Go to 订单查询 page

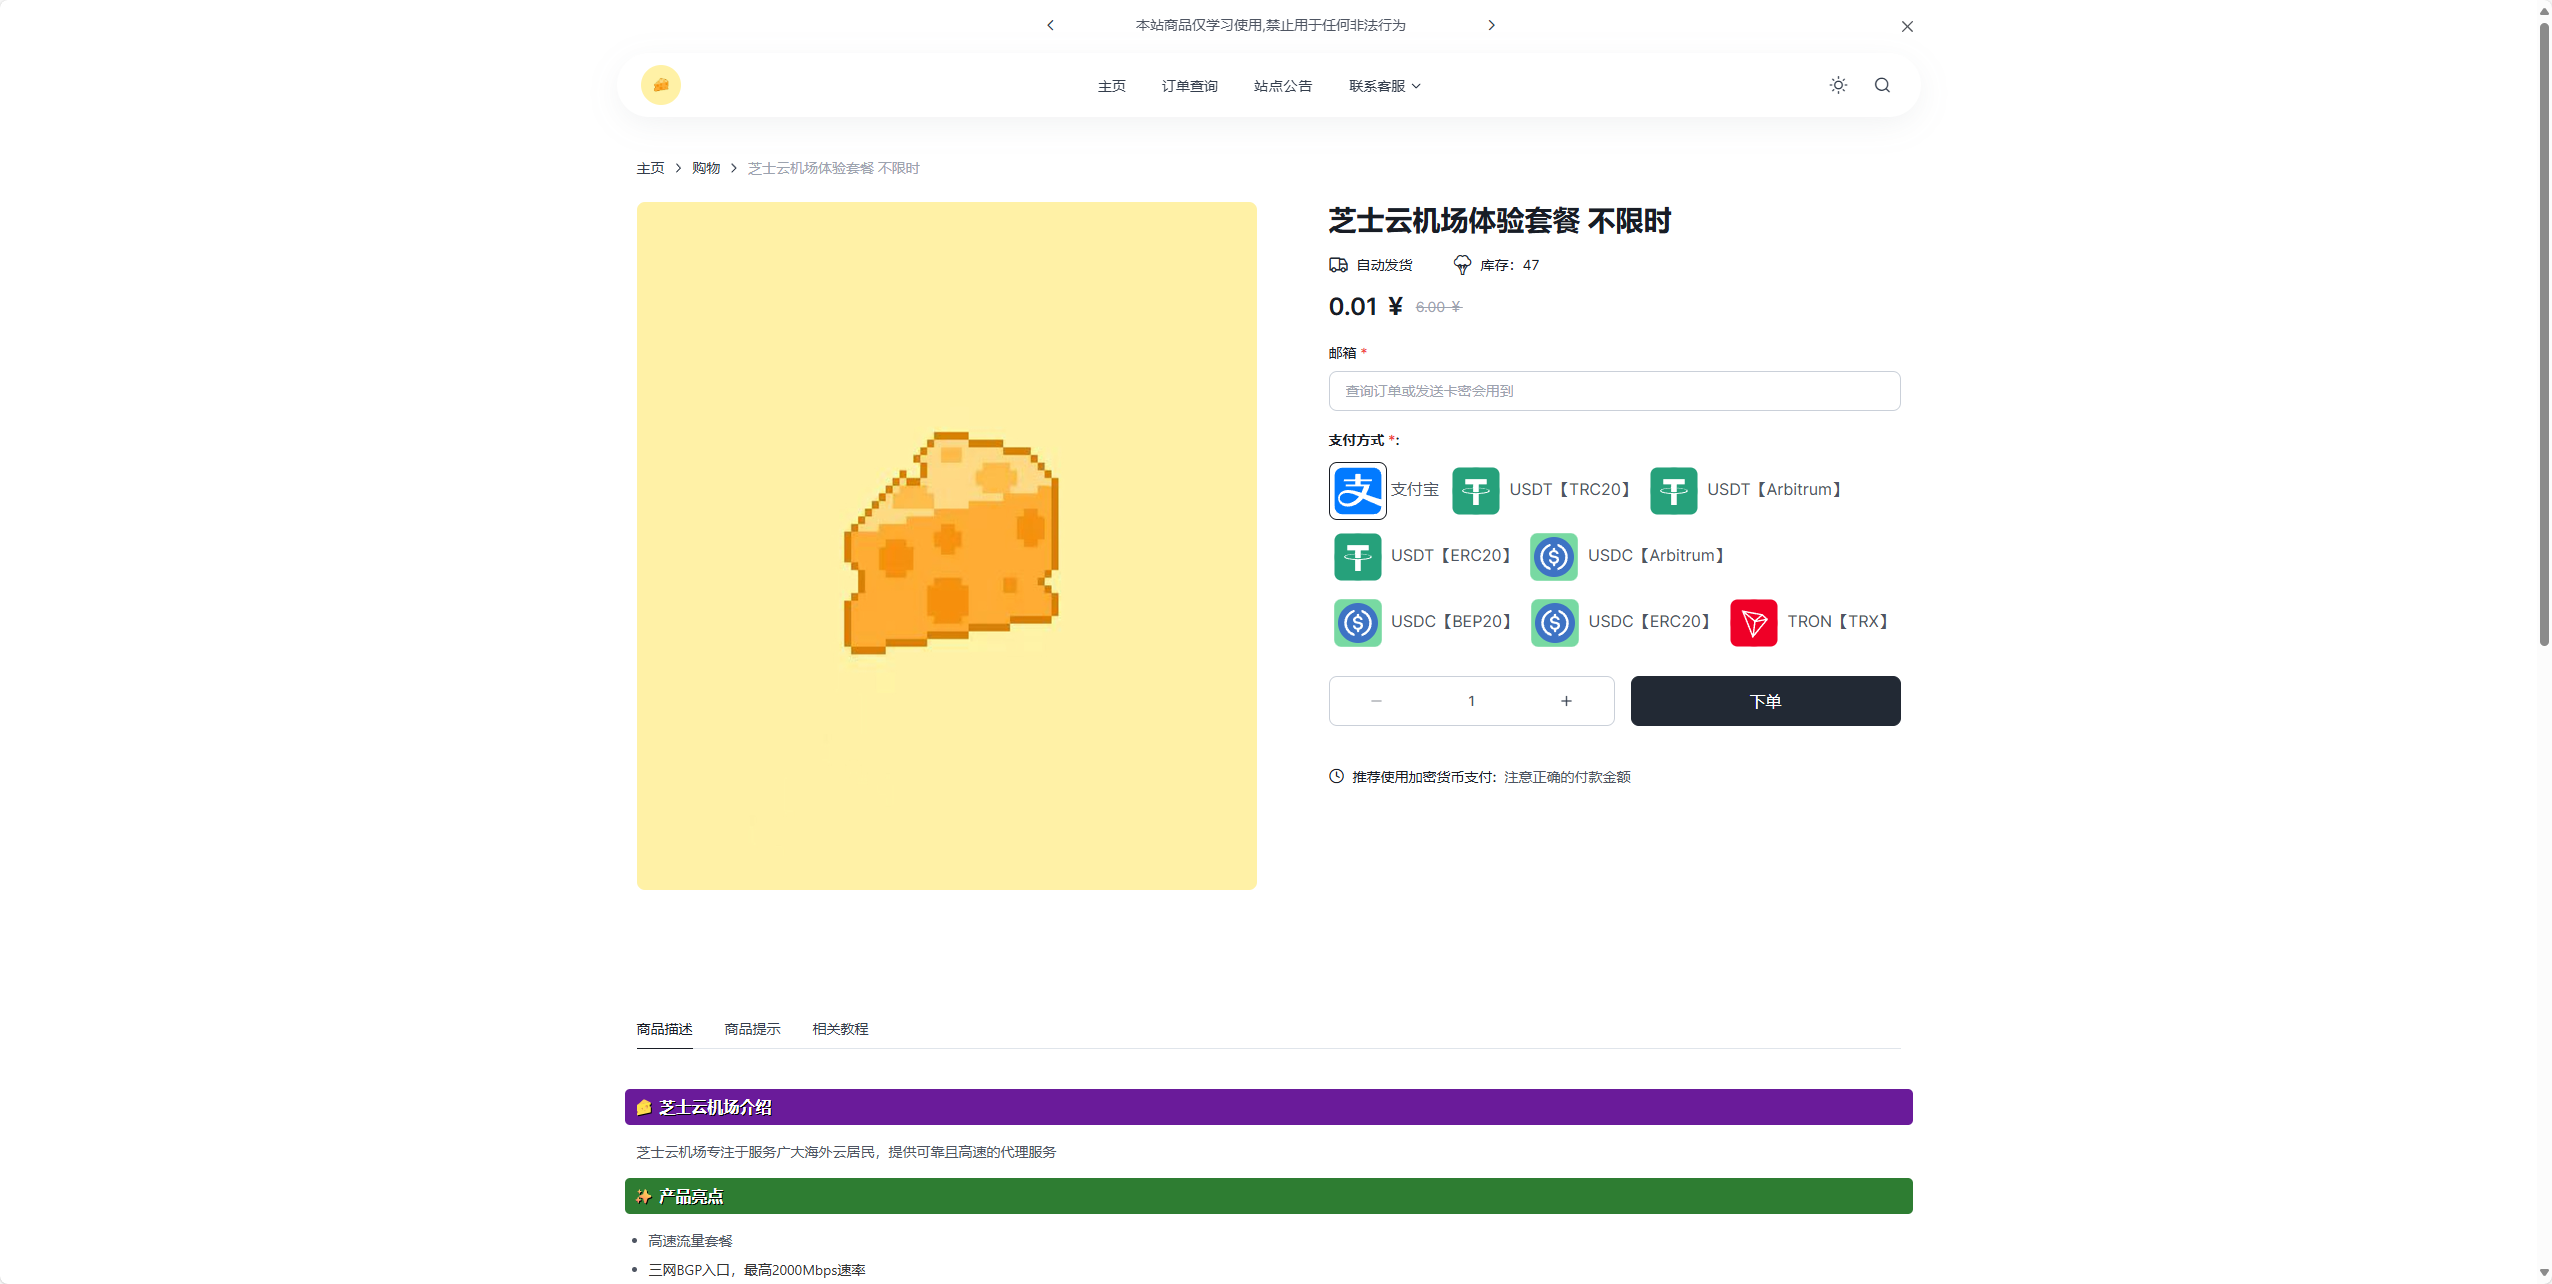[x=1189, y=86]
